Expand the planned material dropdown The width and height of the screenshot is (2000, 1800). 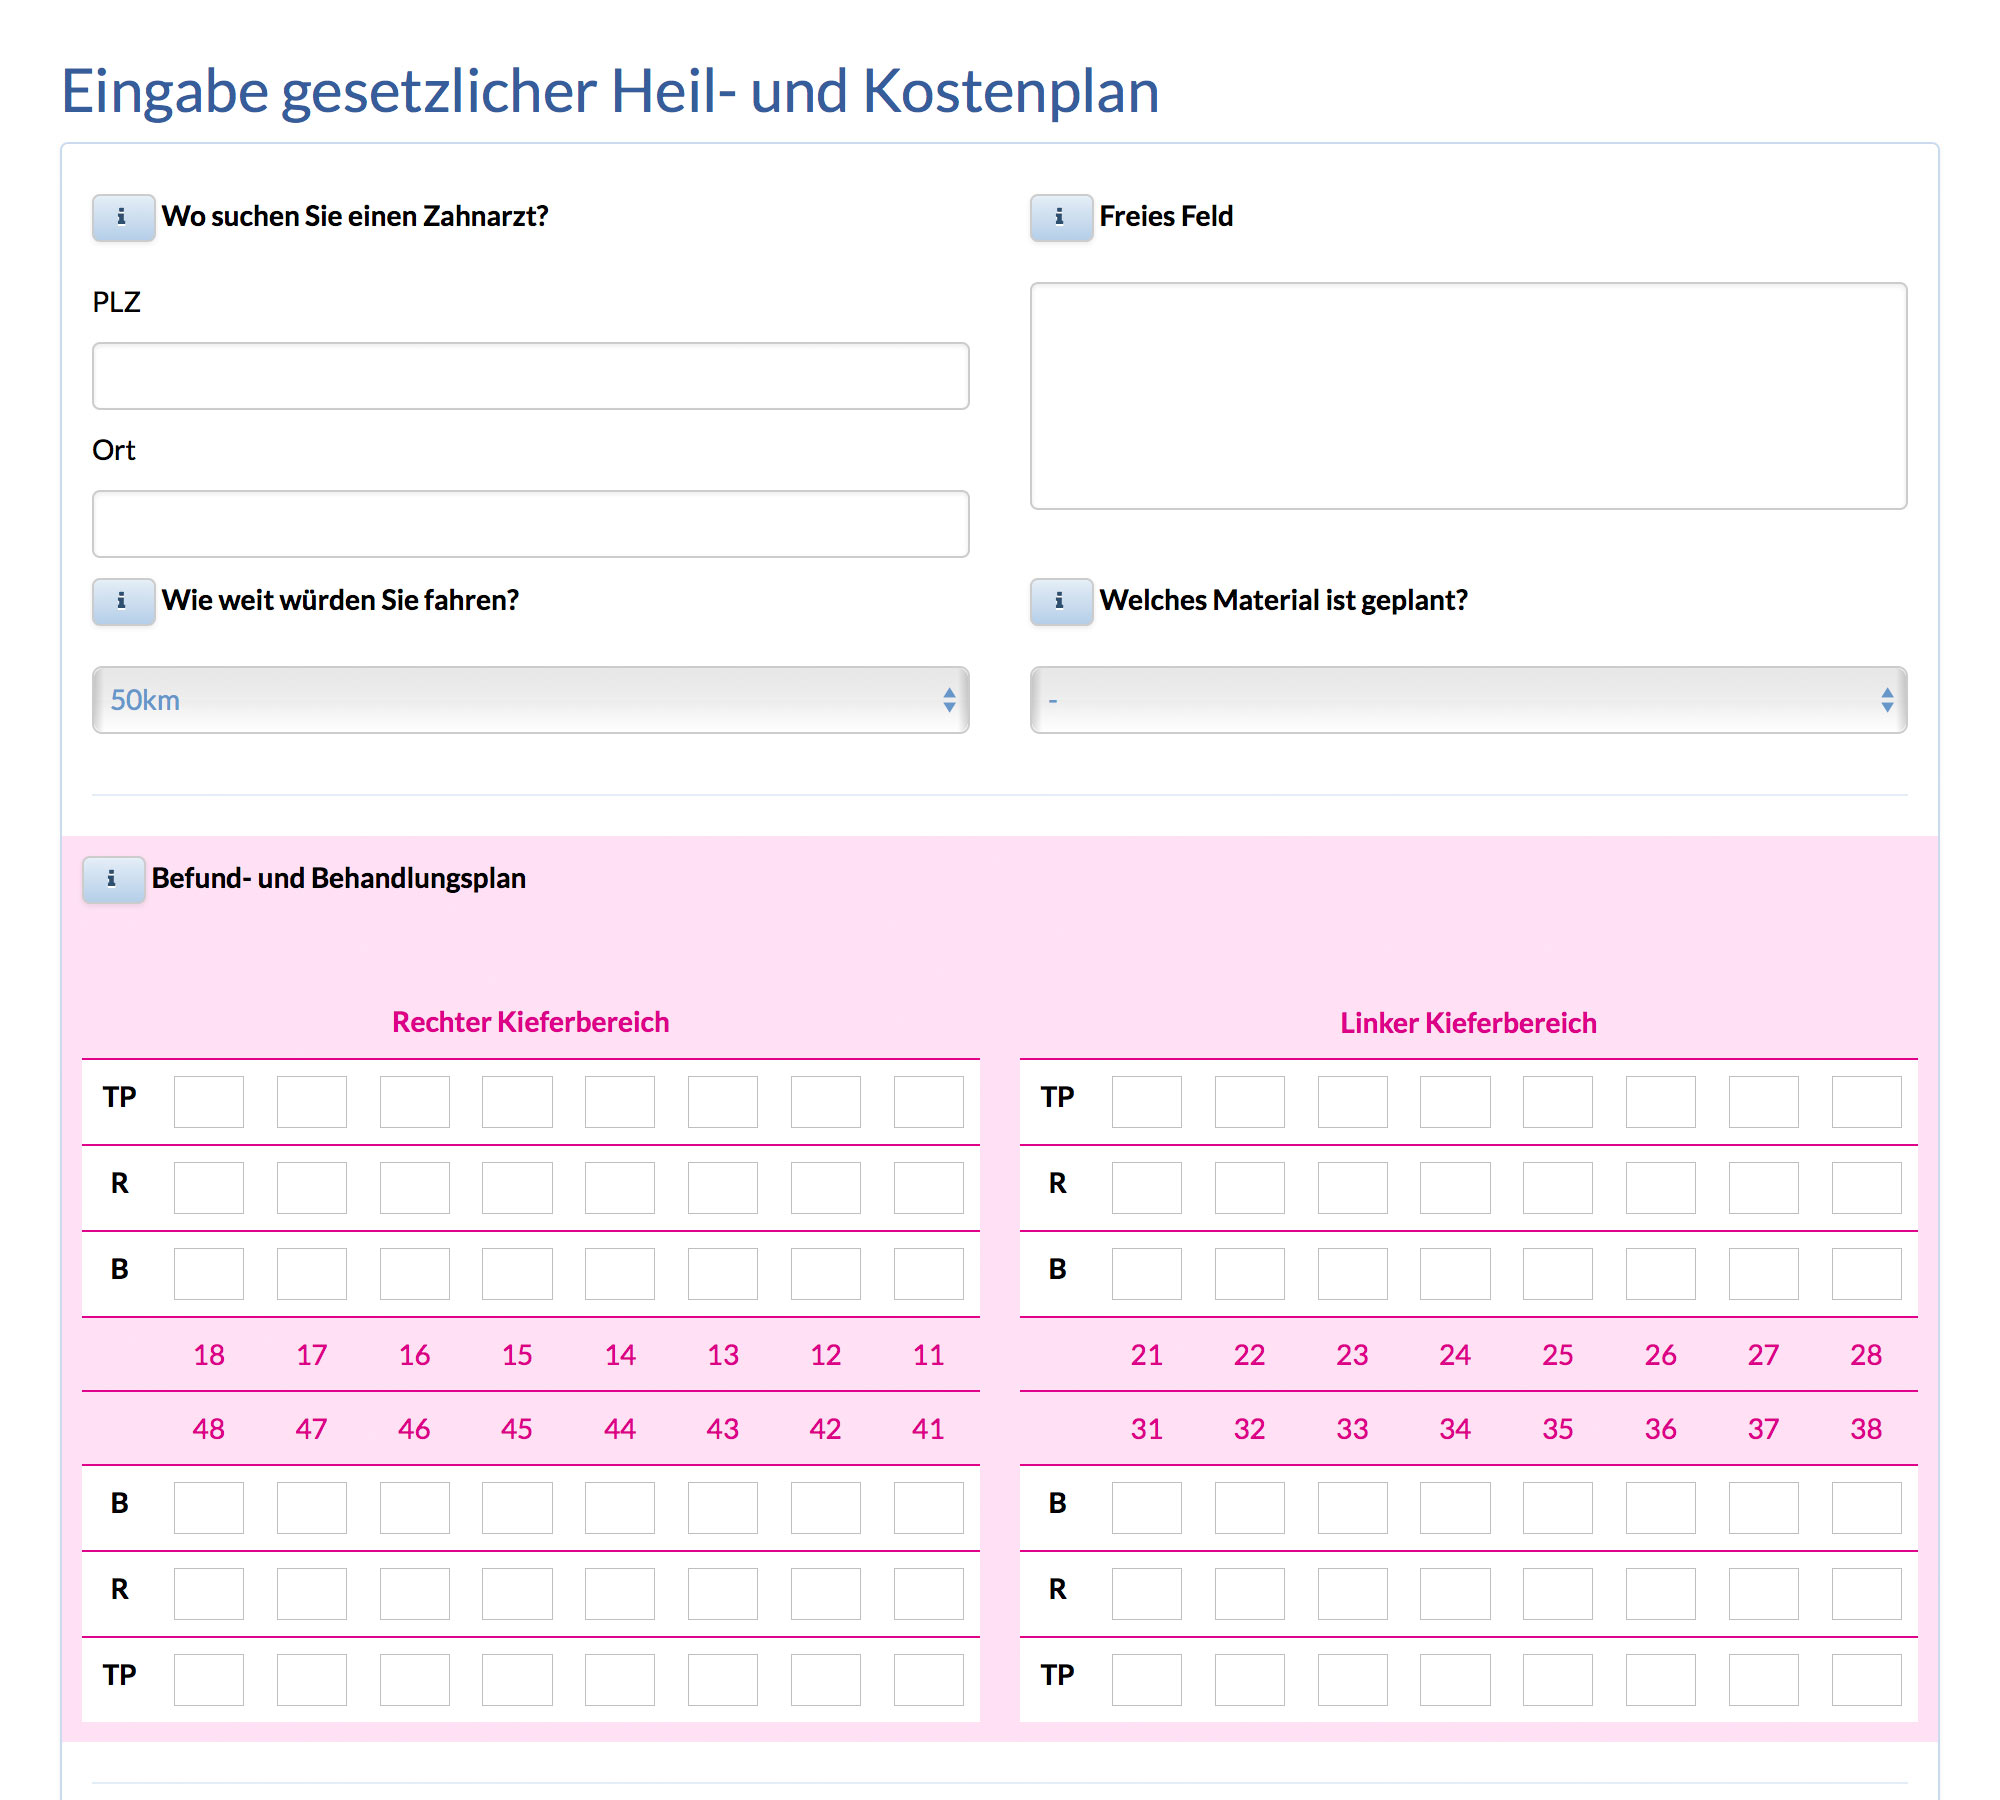click(1468, 700)
